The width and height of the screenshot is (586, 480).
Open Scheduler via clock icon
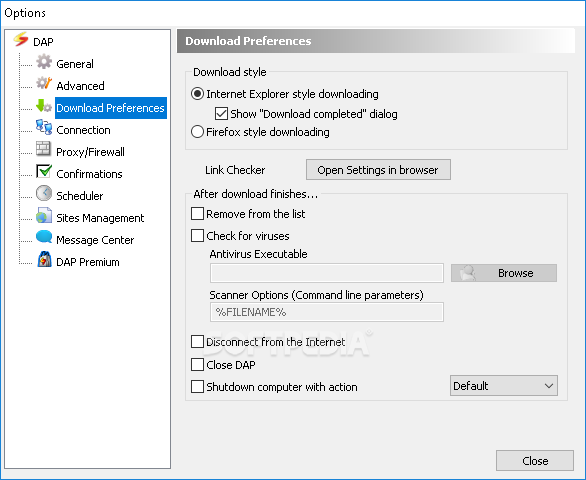(44, 193)
